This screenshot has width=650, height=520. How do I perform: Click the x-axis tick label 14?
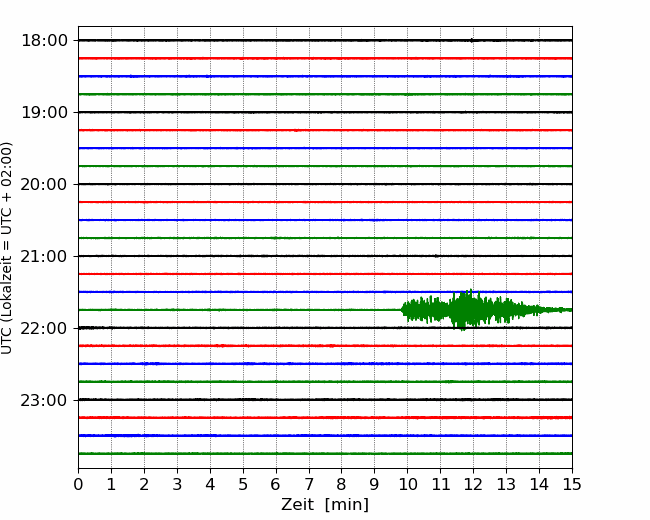(x=539, y=484)
